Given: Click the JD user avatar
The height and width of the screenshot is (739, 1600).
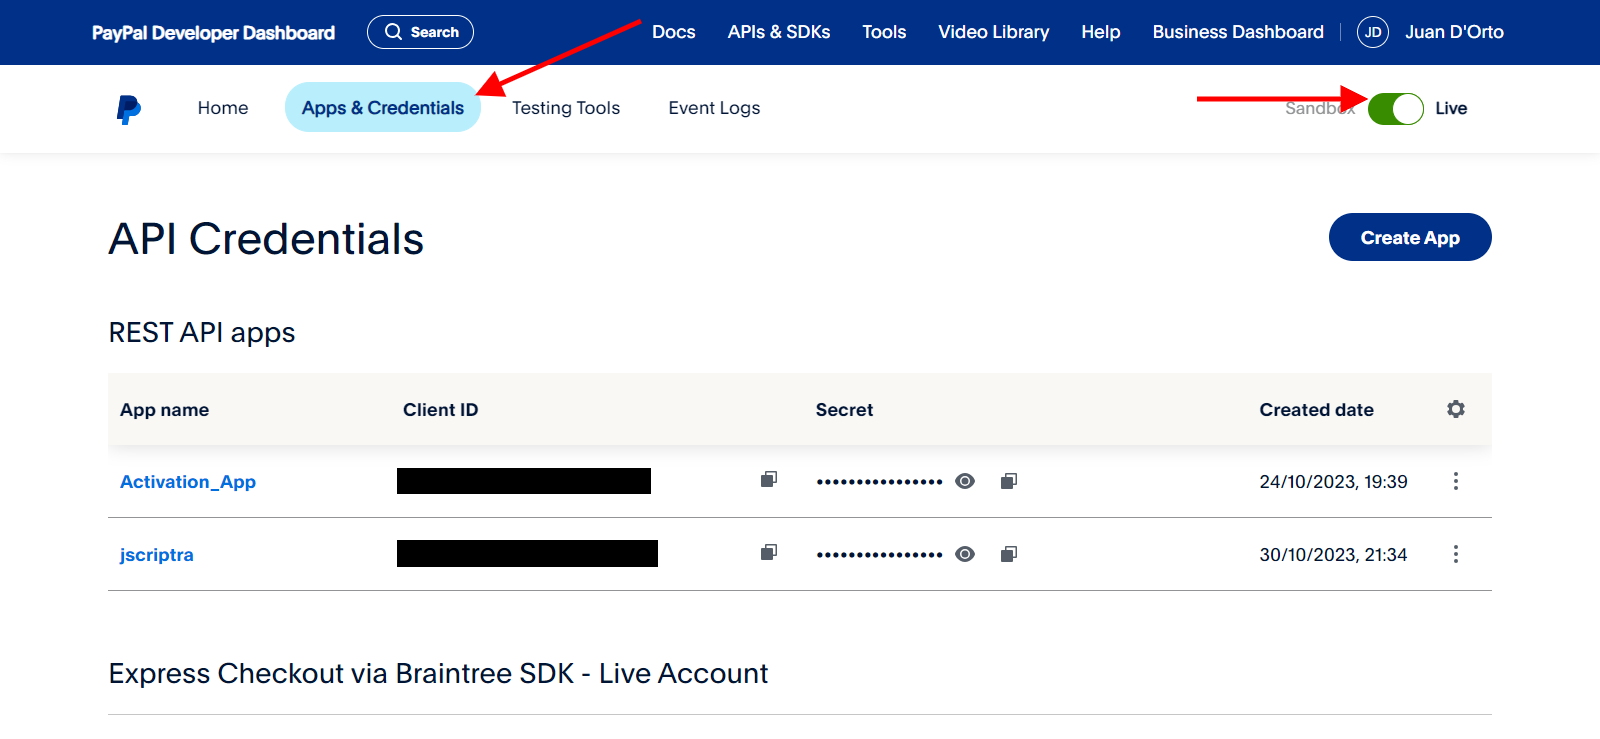Looking at the screenshot, I should [x=1372, y=32].
